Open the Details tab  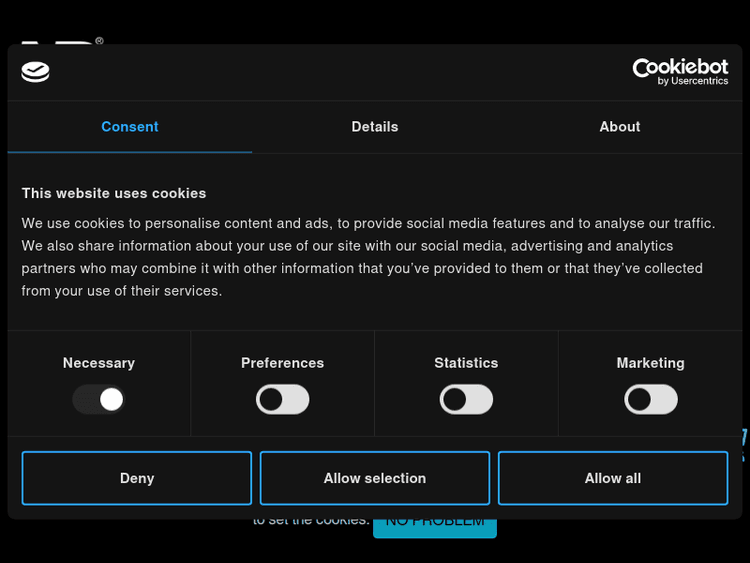click(375, 127)
